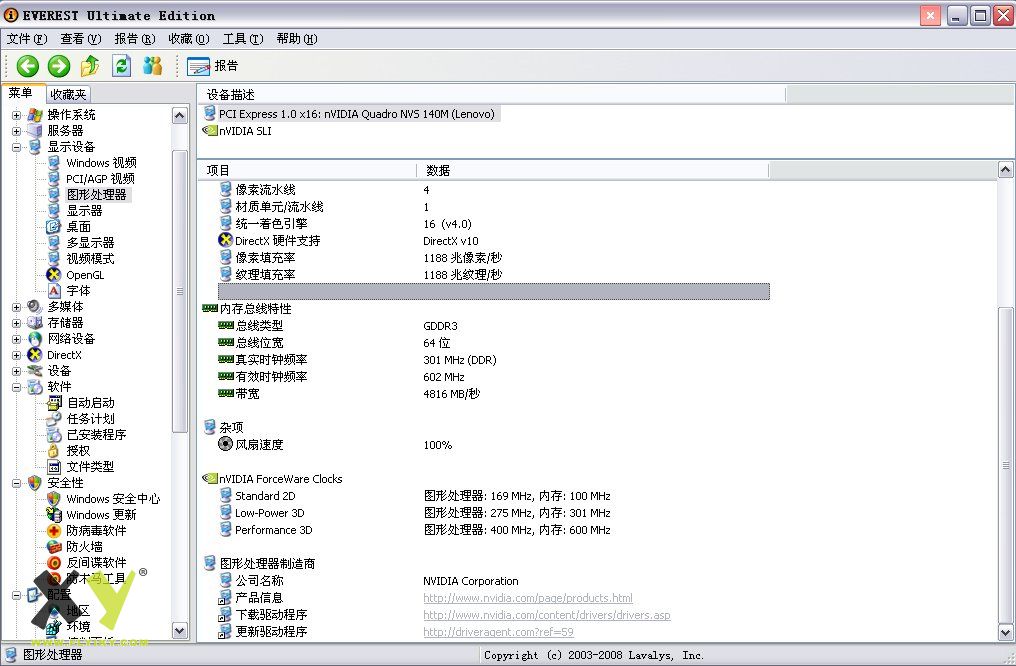Click up arrow of tree pane scrollbar
Screen dimensions: 1016x666
pos(179,115)
